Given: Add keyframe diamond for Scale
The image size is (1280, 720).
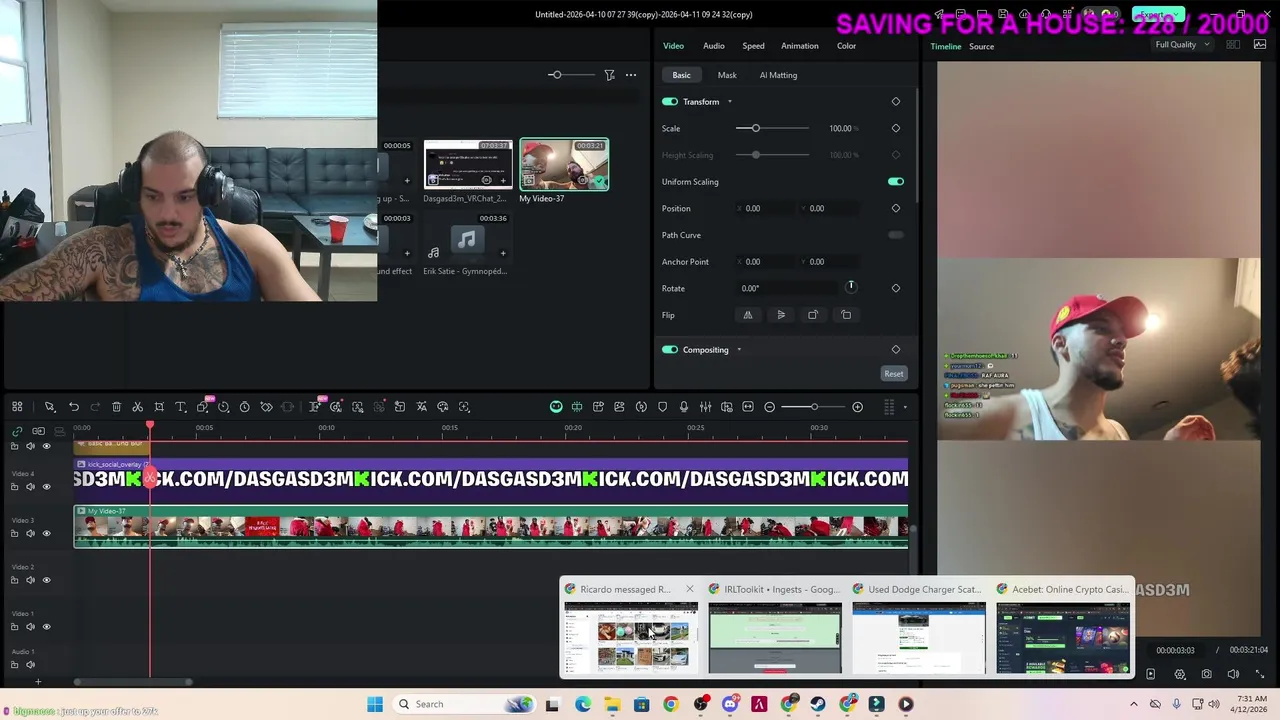Looking at the screenshot, I should tap(896, 128).
